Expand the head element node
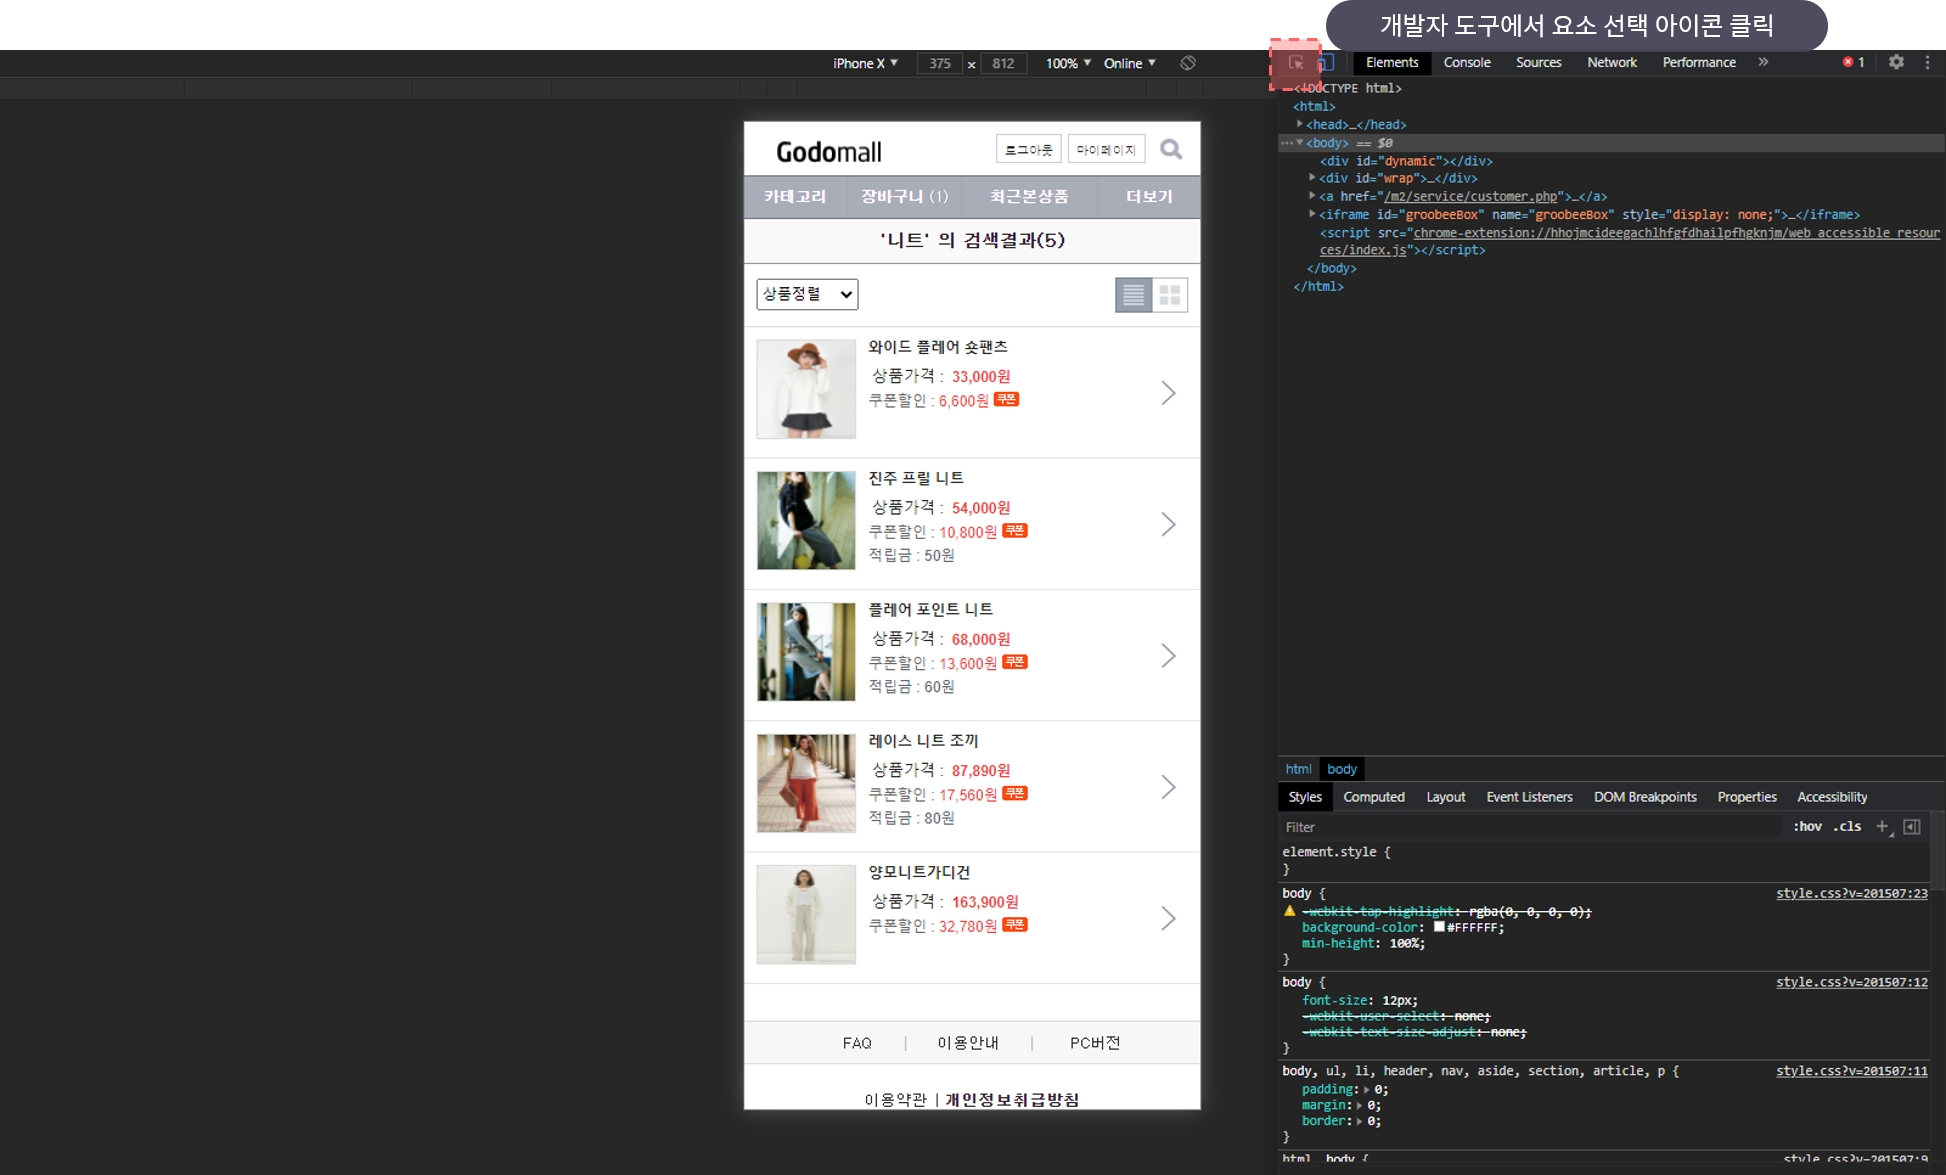Image resolution: width=1946 pixels, height=1175 pixels. [x=1300, y=124]
